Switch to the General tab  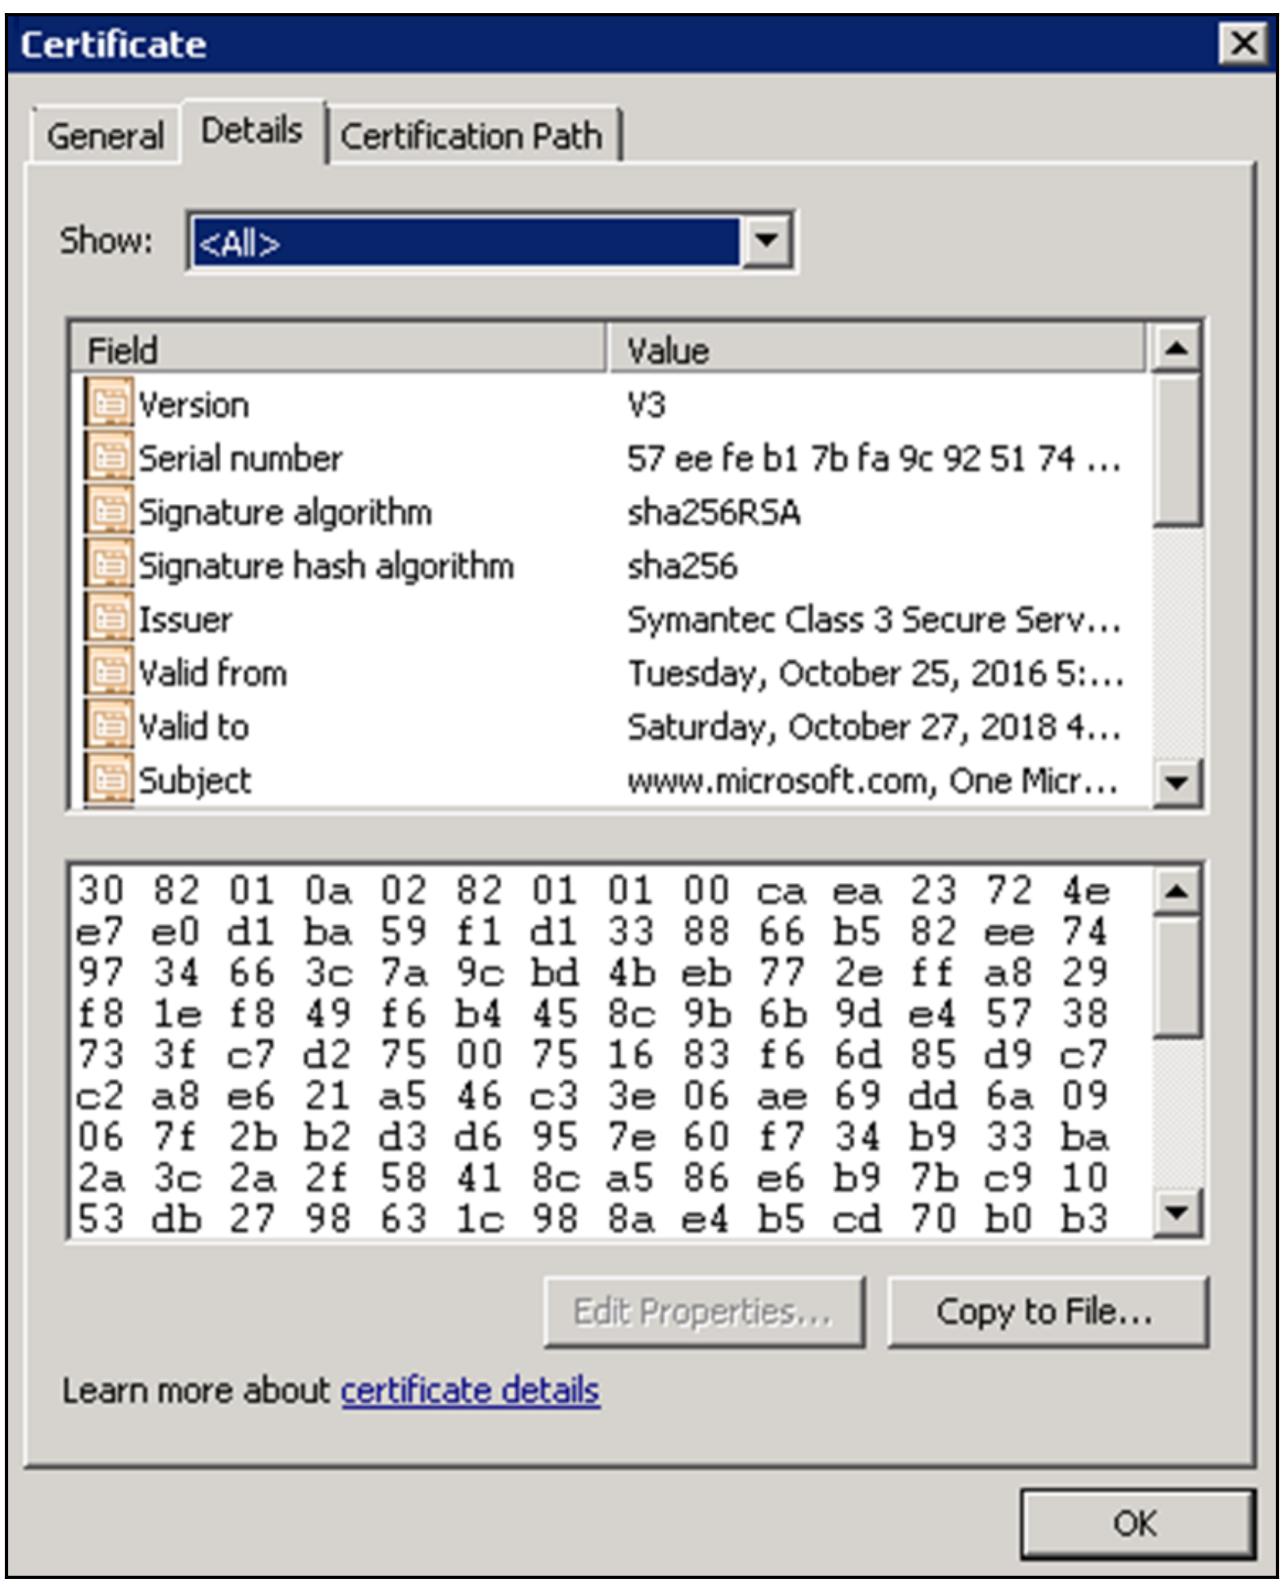pyautogui.click(x=105, y=136)
